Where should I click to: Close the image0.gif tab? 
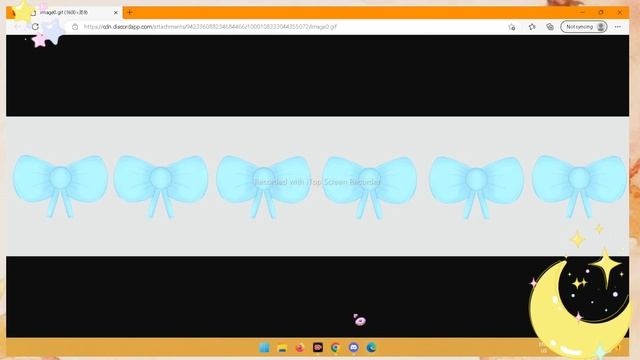click(116, 13)
